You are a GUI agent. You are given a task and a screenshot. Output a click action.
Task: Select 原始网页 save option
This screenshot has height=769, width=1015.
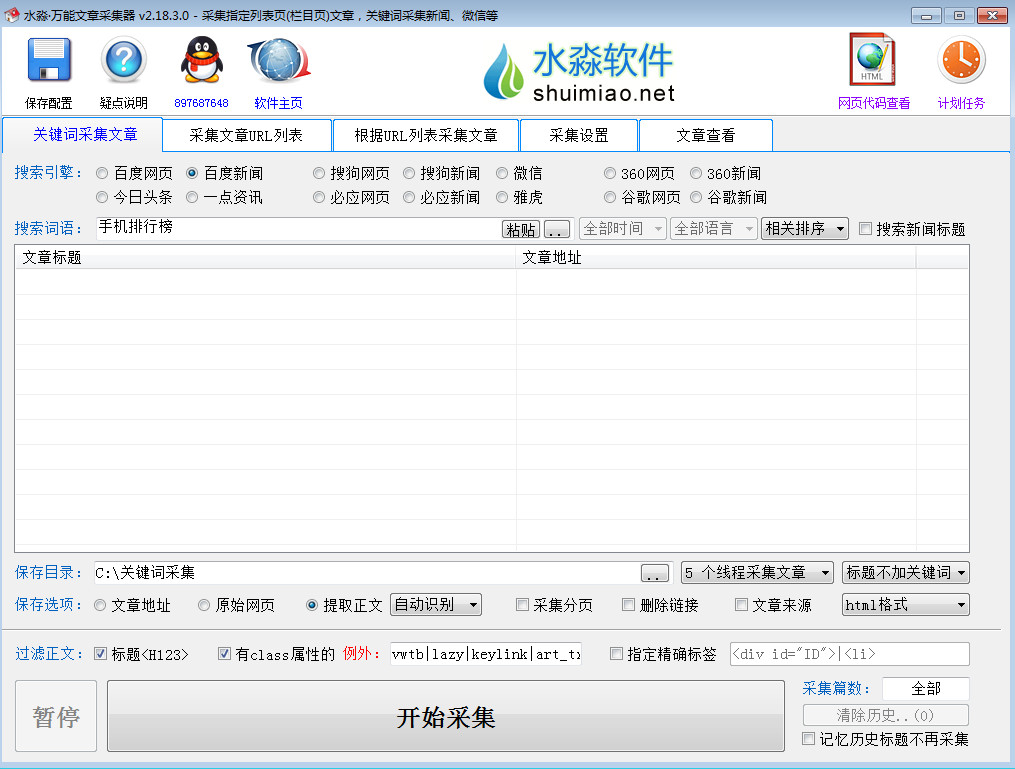(x=204, y=605)
